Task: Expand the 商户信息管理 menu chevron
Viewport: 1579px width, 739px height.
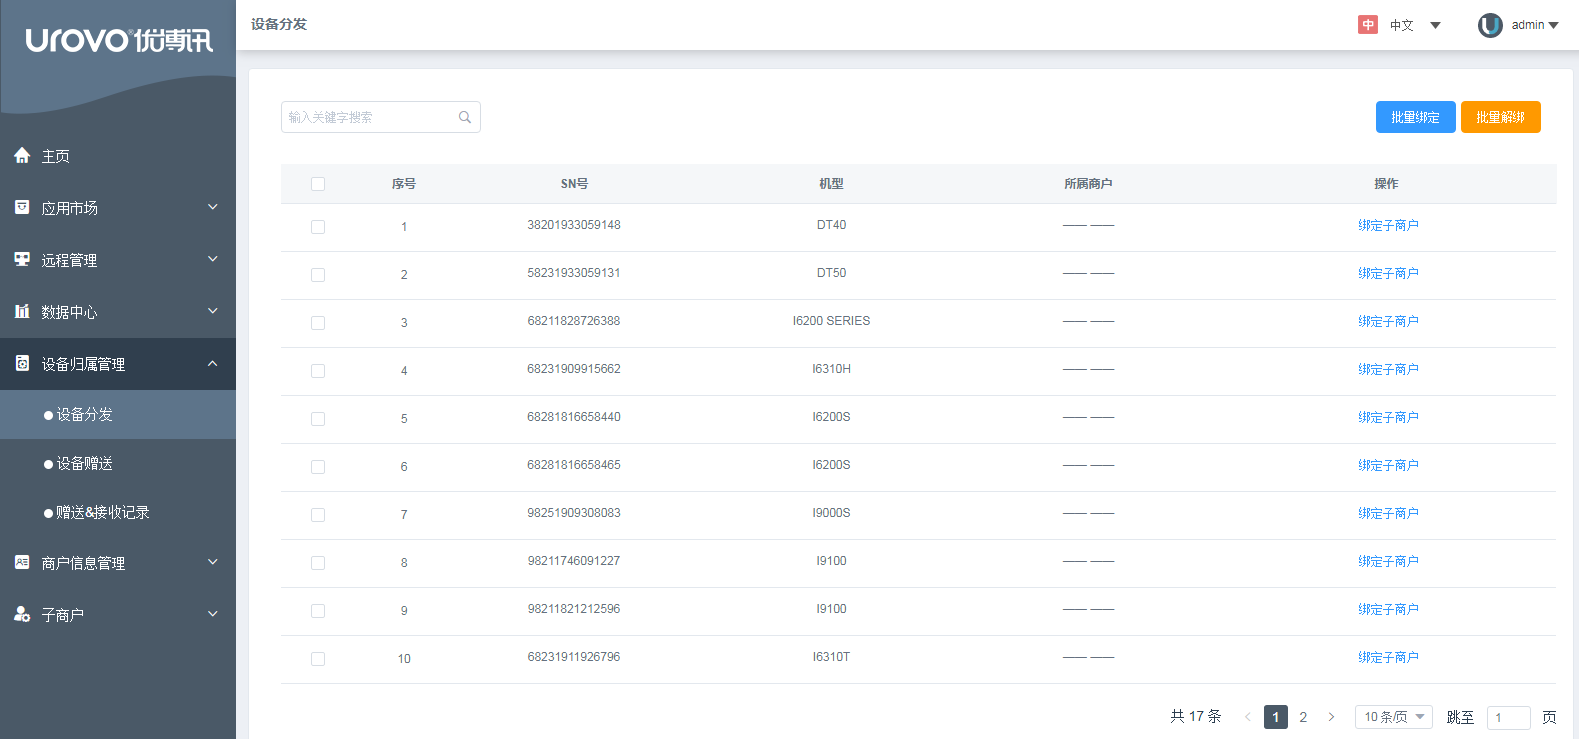Action: pos(212,562)
